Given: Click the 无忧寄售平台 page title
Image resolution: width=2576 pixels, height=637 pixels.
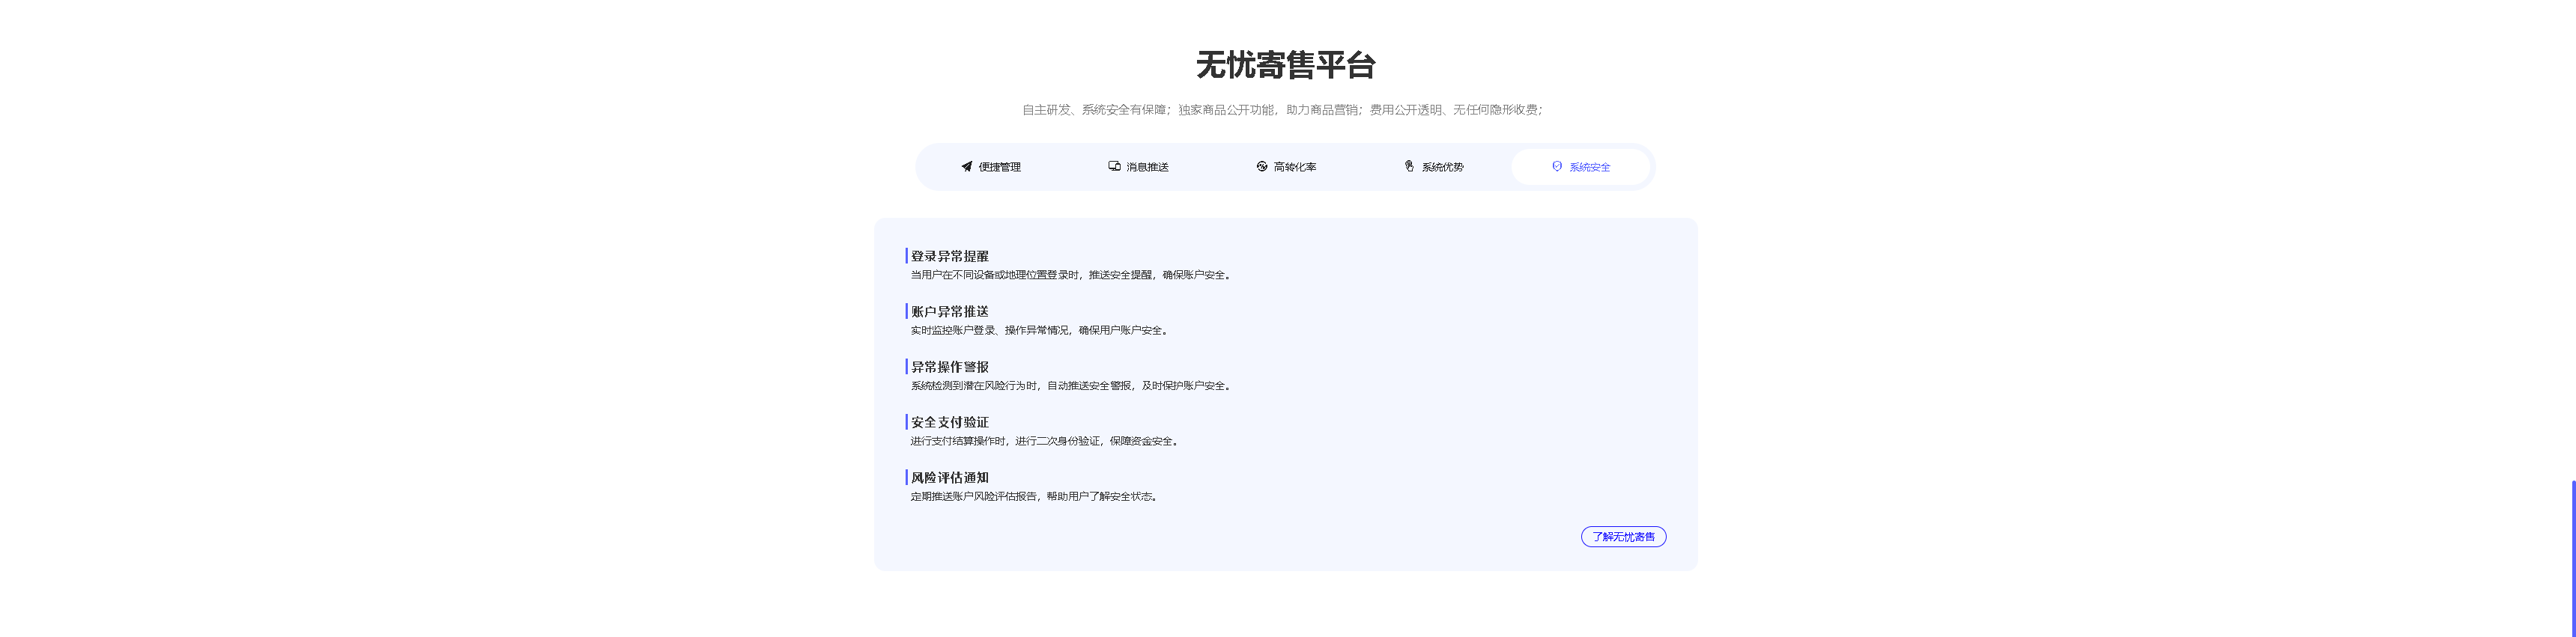Looking at the screenshot, I should click(x=1285, y=65).
